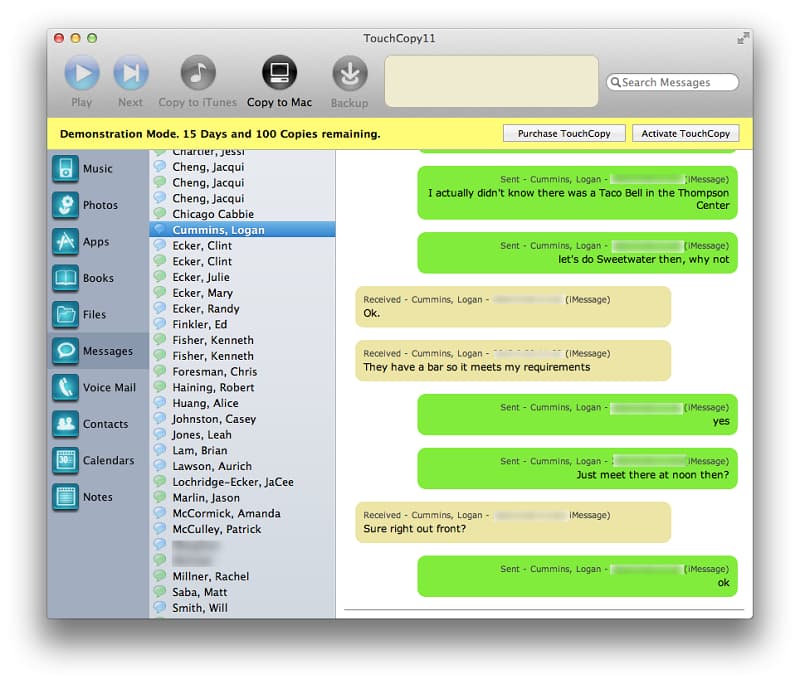The image size is (800, 684).
Task: Select the Lochridge-Ecker, JaCee conversation
Action: (242, 482)
